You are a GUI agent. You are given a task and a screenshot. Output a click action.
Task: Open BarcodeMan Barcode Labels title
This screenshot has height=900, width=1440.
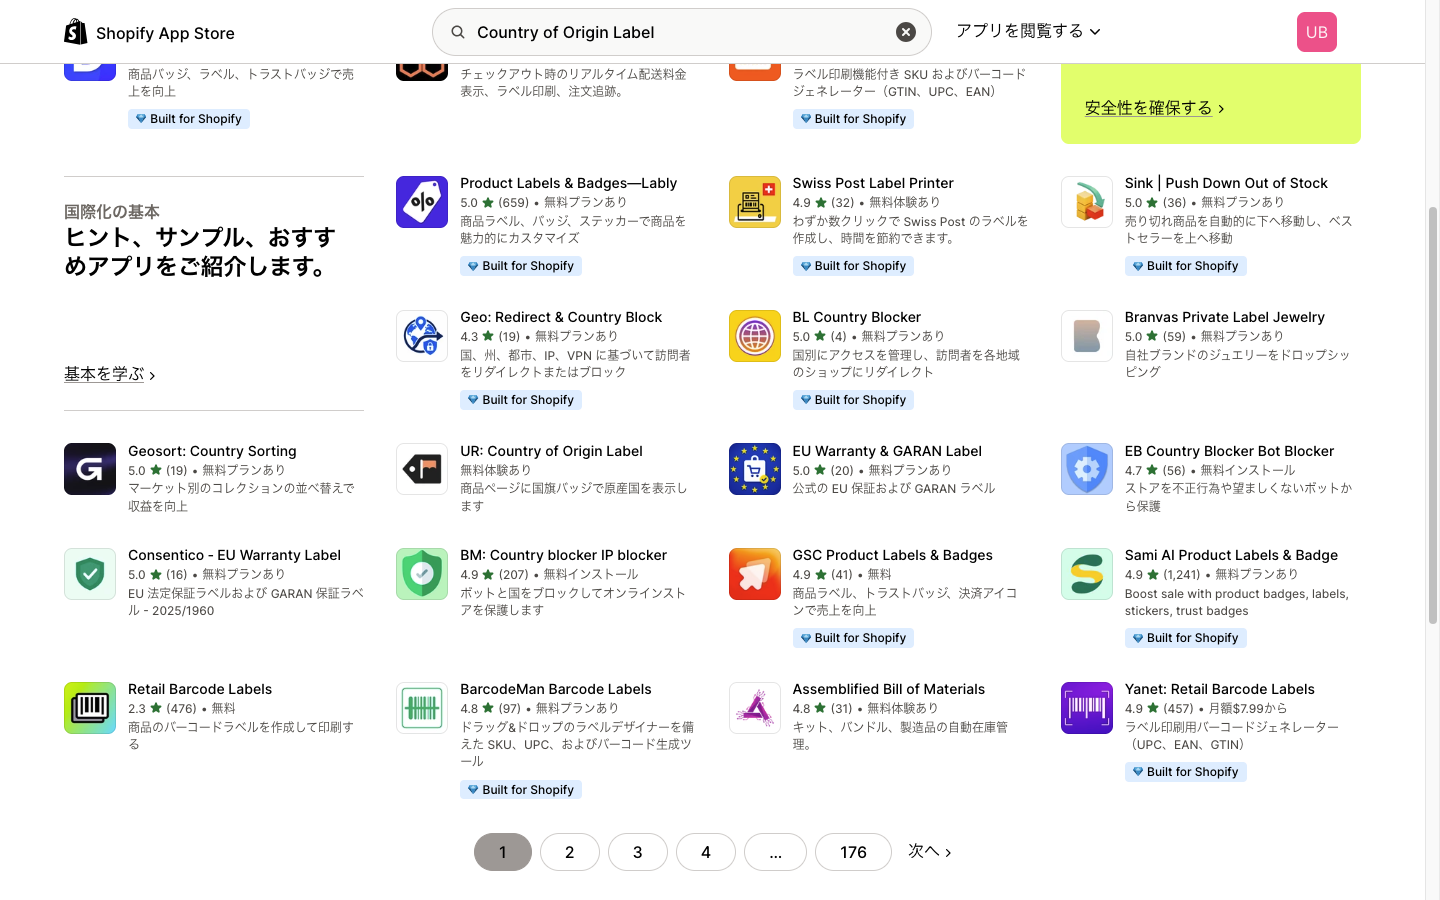click(556, 689)
